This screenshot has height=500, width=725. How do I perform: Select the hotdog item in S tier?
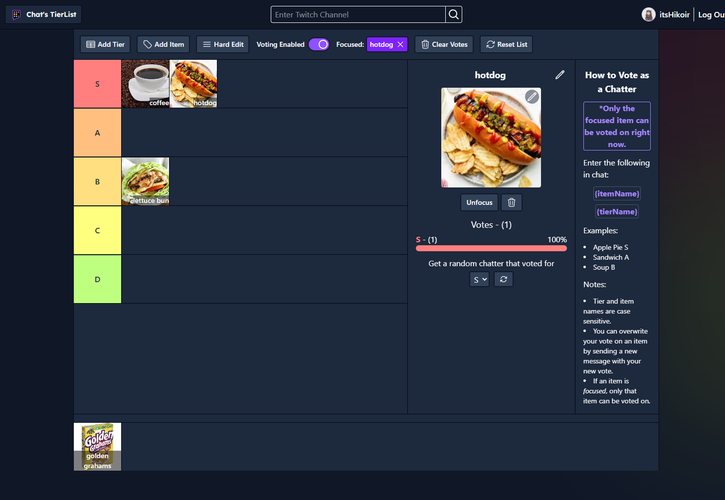tap(194, 84)
